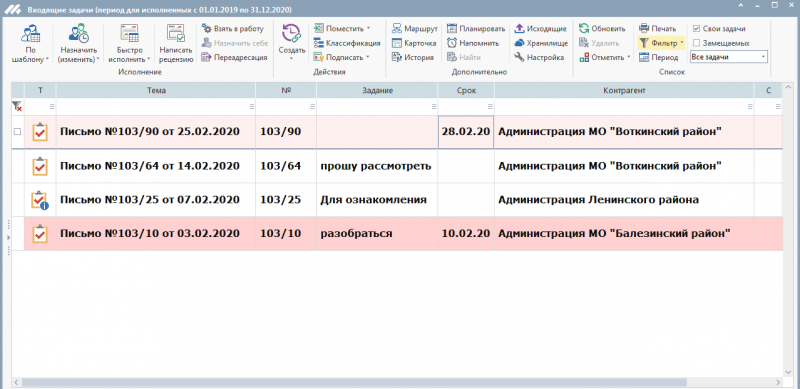Sort by Контрагент column header
Image resolution: width=800 pixels, height=389 pixels.
click(x=624, y=90)
